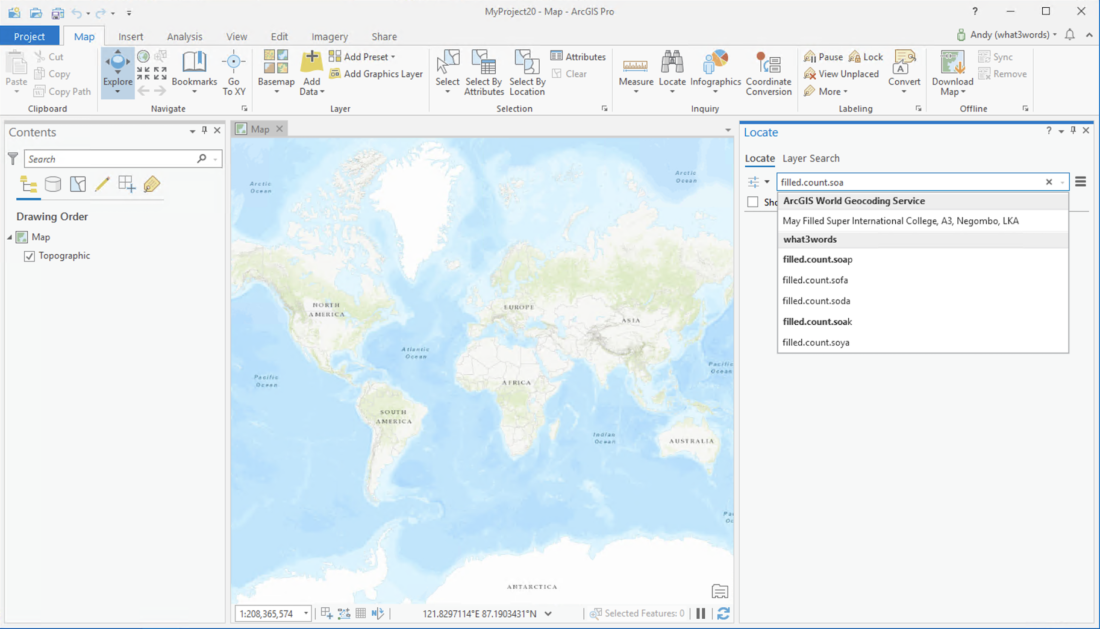Image resolution: width=1100 pixels, height=629 pixels.
Task: Open the Andy (what3words) account dropdown
Action: click(x=1007, y=34)
